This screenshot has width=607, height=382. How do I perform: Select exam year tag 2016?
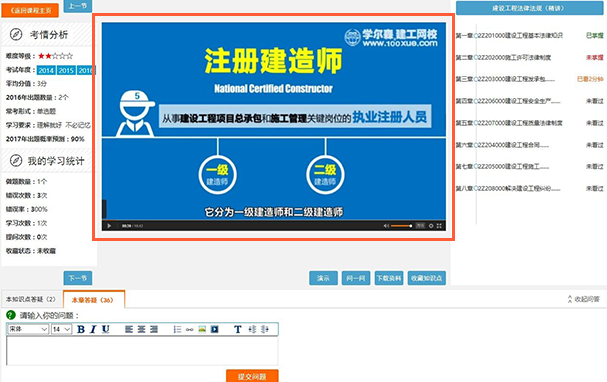click(86, 70)
